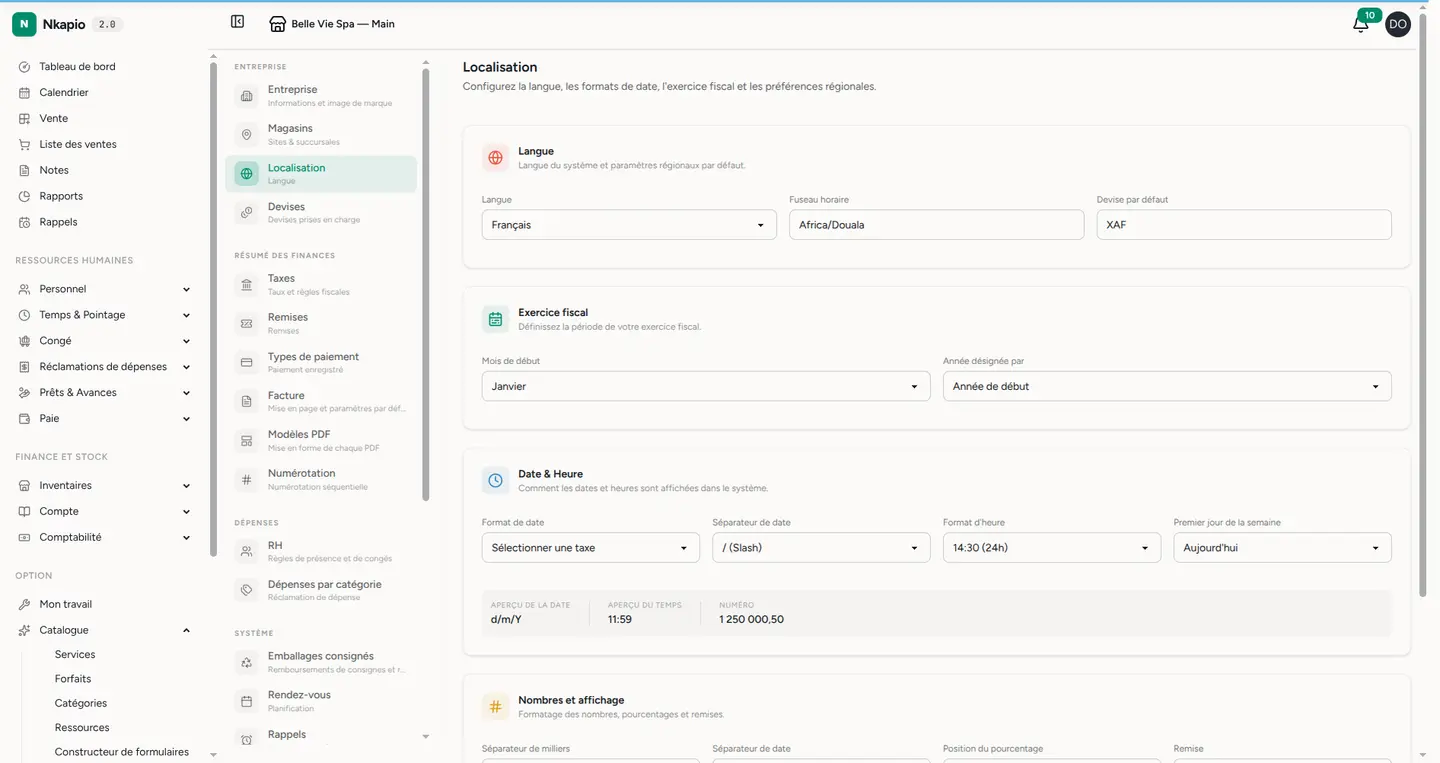
Task: Open the Forfaits catalogue item
Action: [73, 679]
